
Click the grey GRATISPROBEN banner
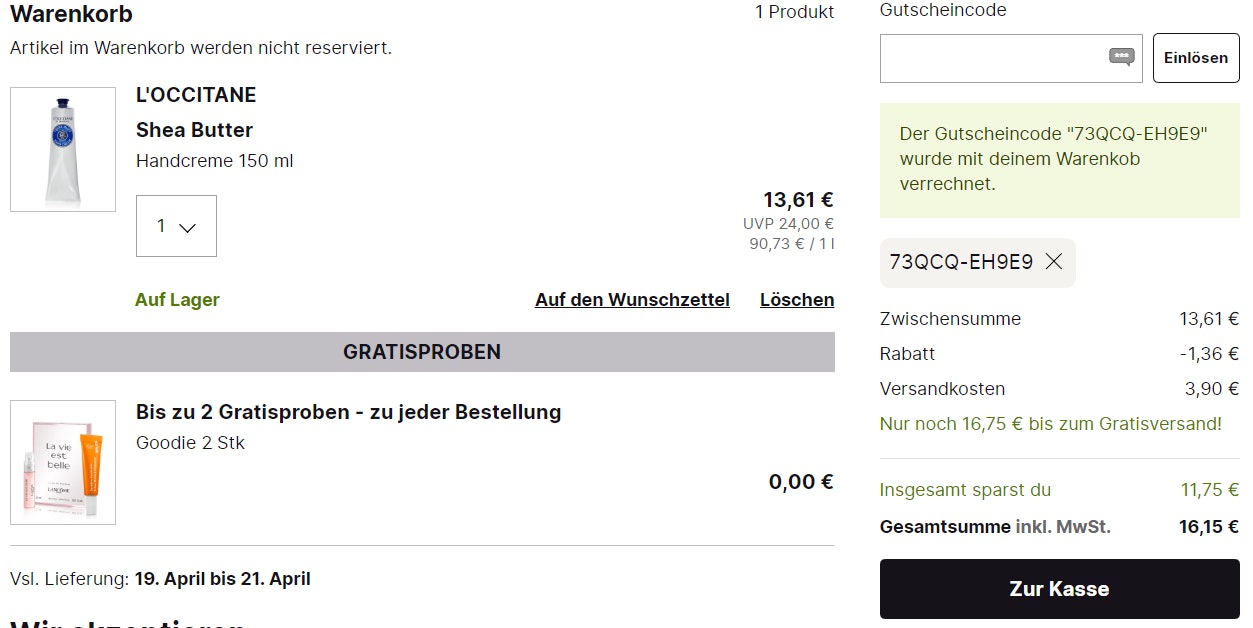(422, 352)
